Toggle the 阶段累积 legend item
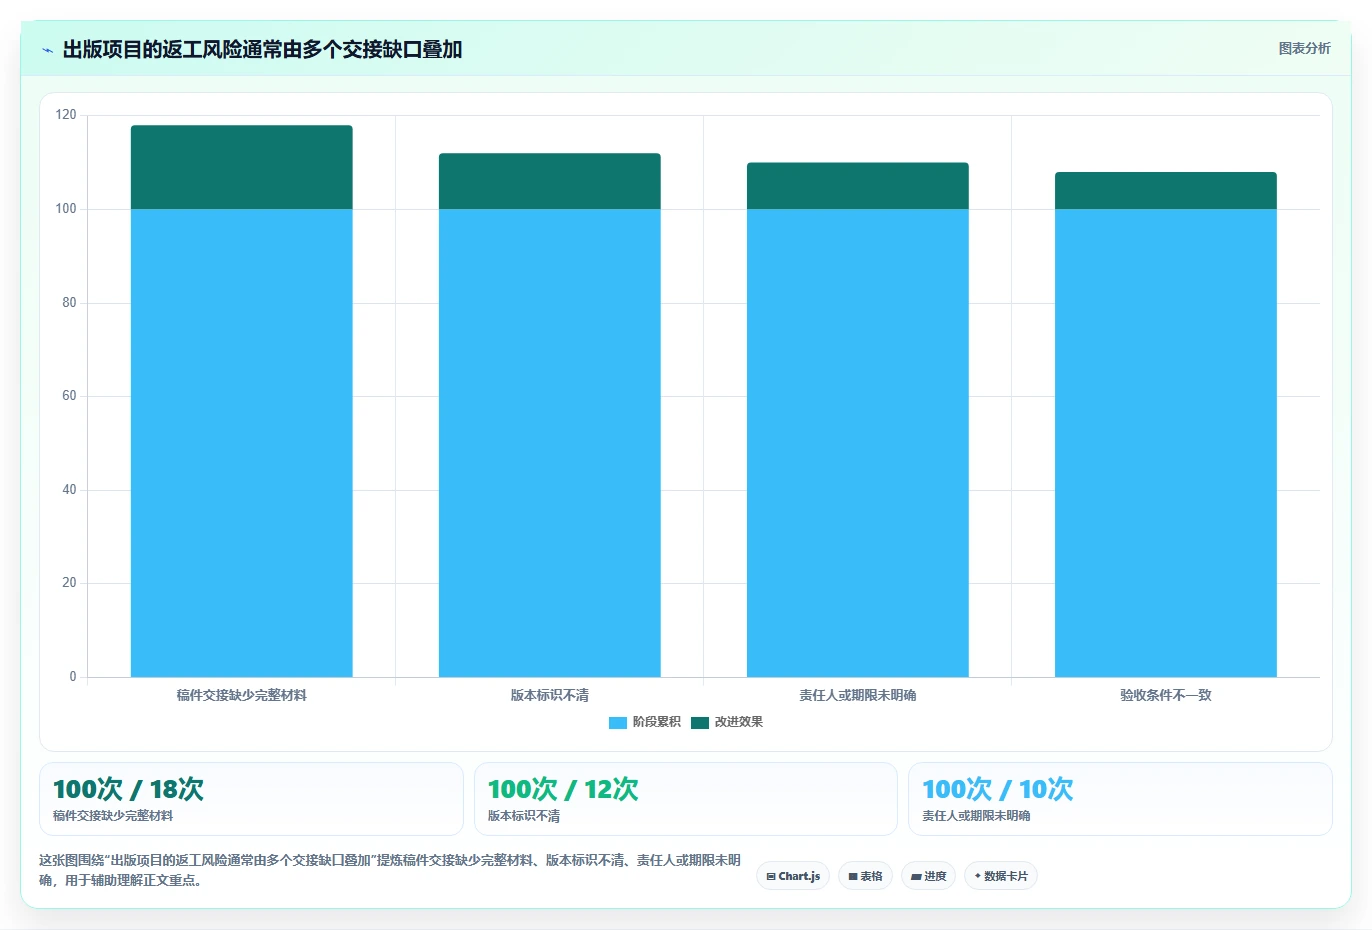 (x=644, y=722)
